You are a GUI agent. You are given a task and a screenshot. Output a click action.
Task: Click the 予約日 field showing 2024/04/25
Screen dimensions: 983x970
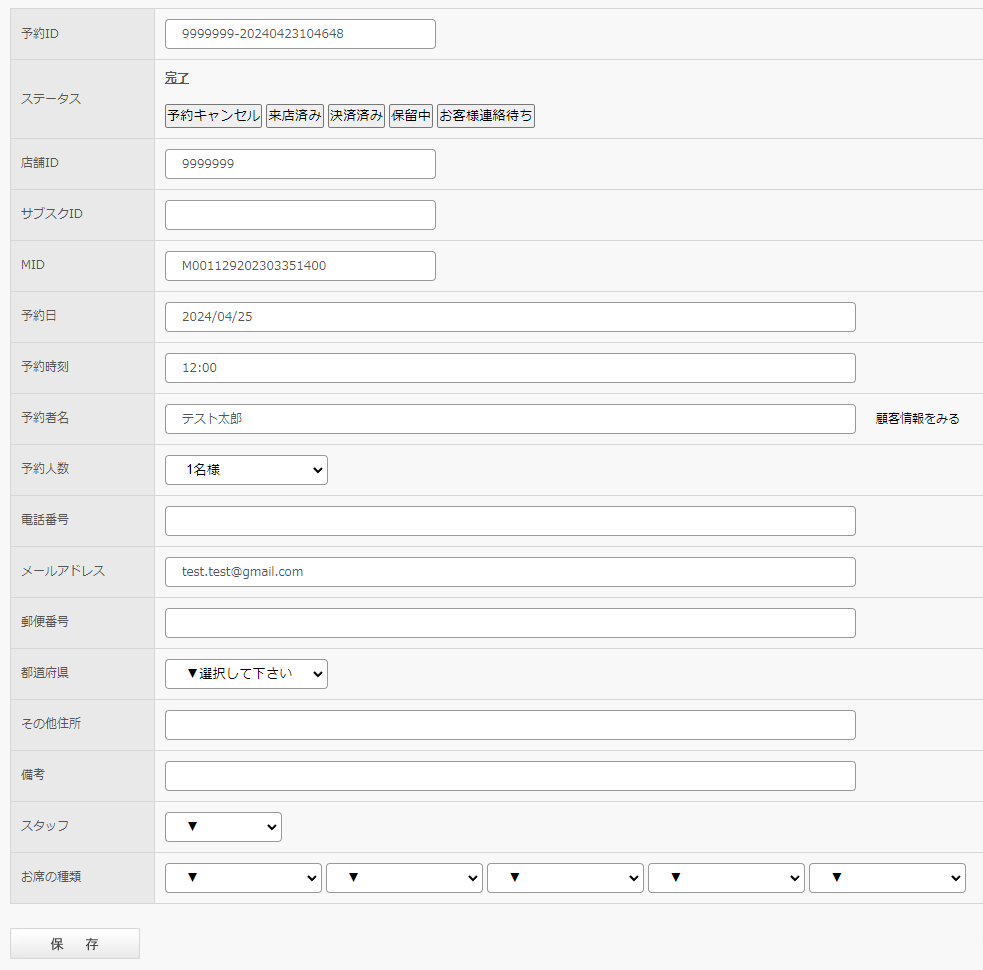(510, 317)
